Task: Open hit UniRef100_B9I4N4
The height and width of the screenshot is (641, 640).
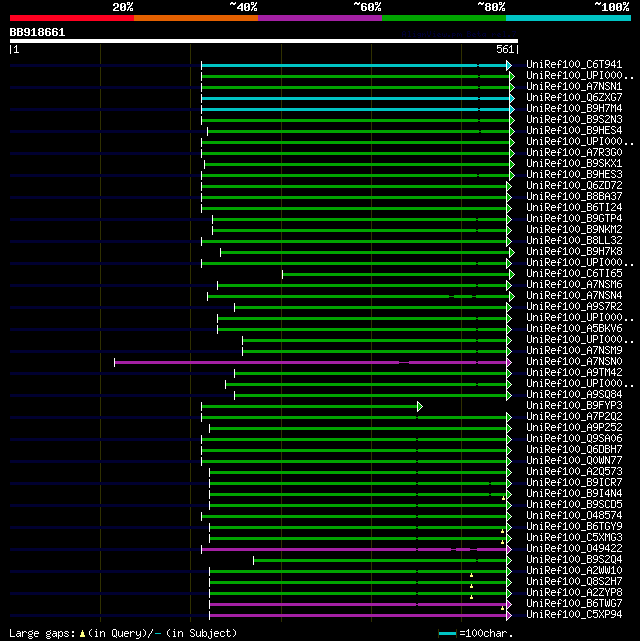Action: pyautogui.click(x=574, y=494)
